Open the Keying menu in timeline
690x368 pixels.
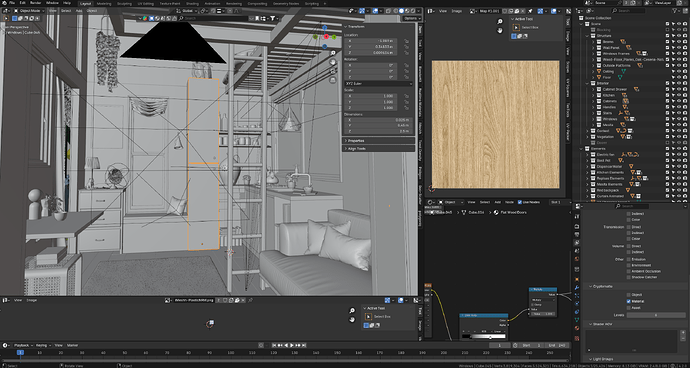pos(43,346)
